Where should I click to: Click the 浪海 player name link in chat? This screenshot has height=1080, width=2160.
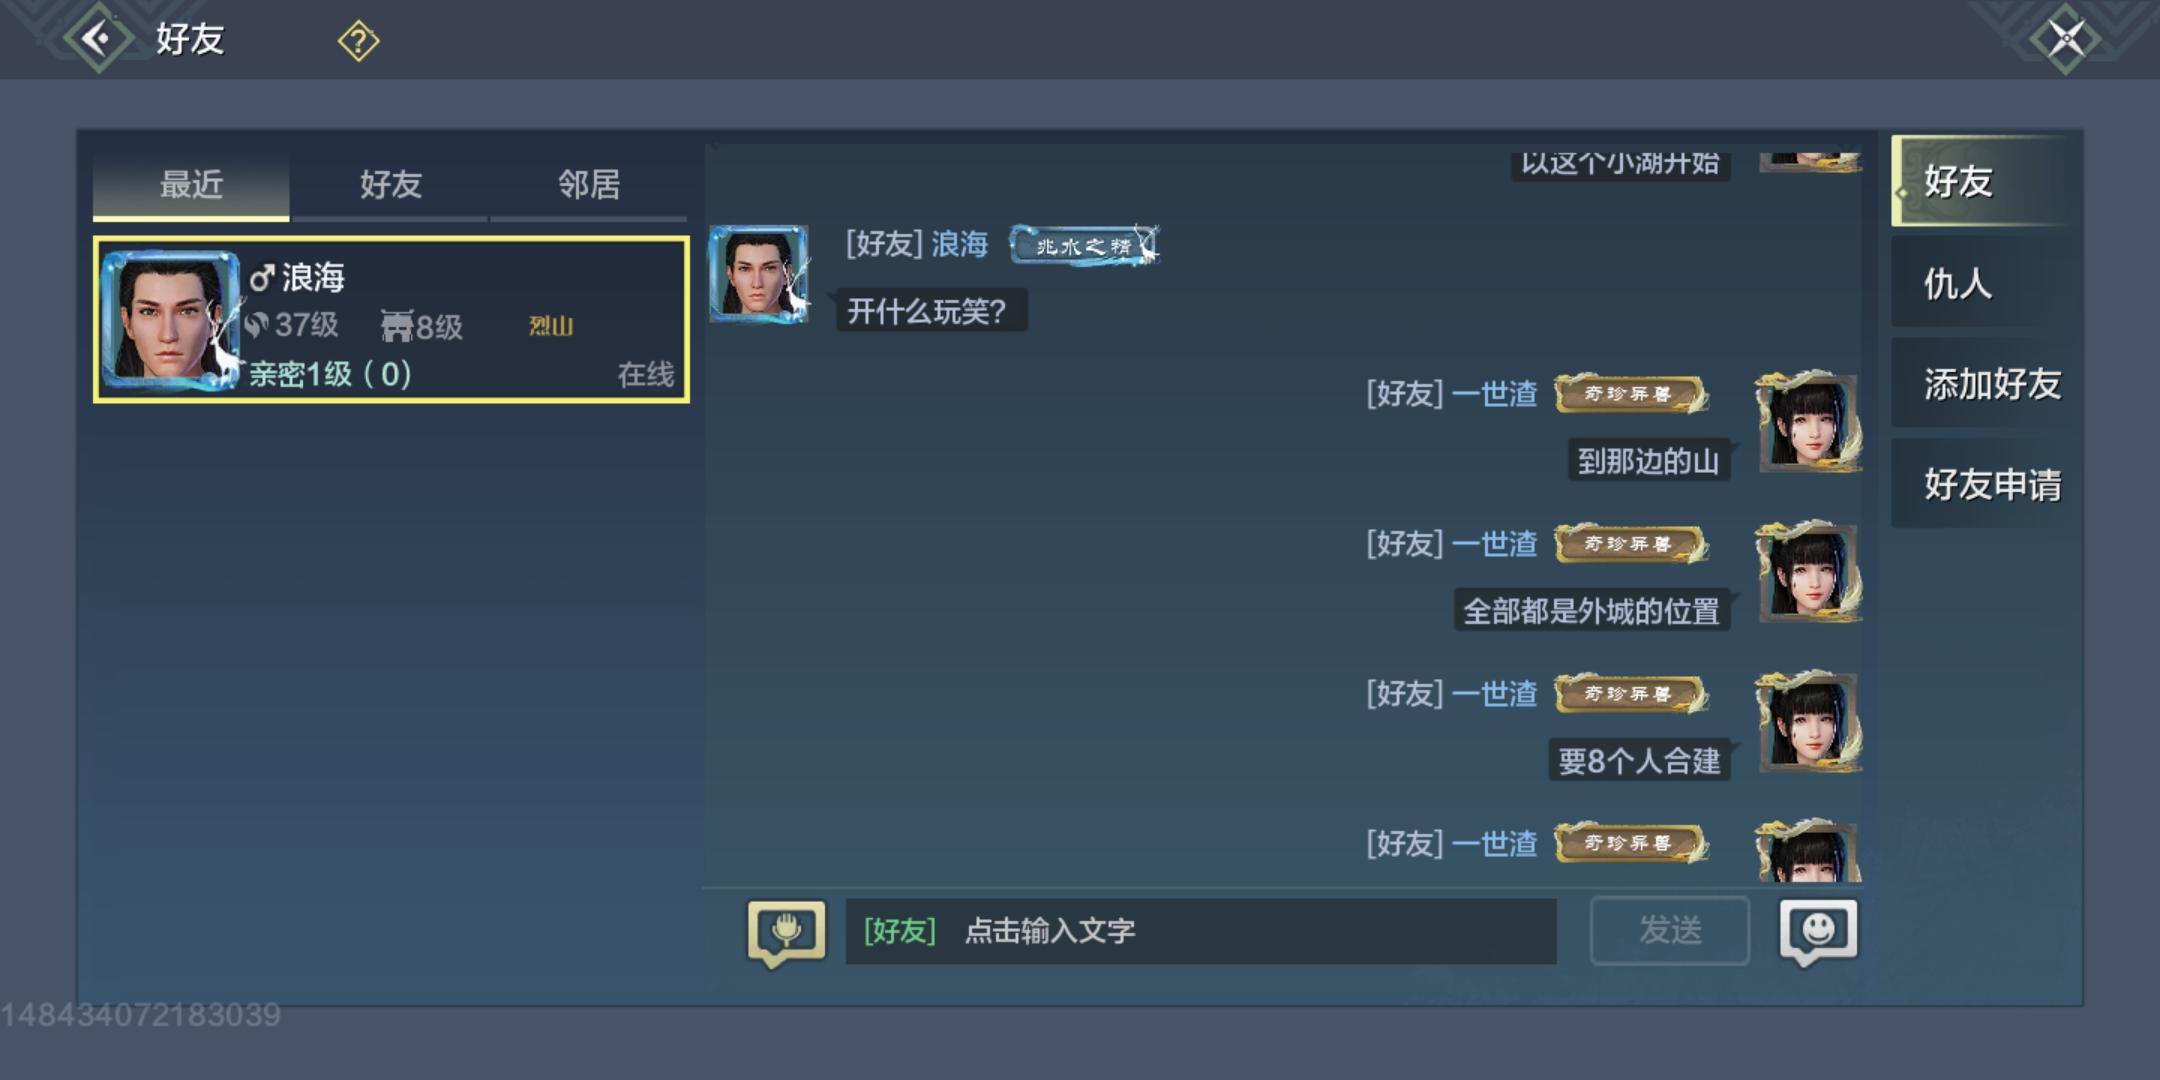pos(959,244)
